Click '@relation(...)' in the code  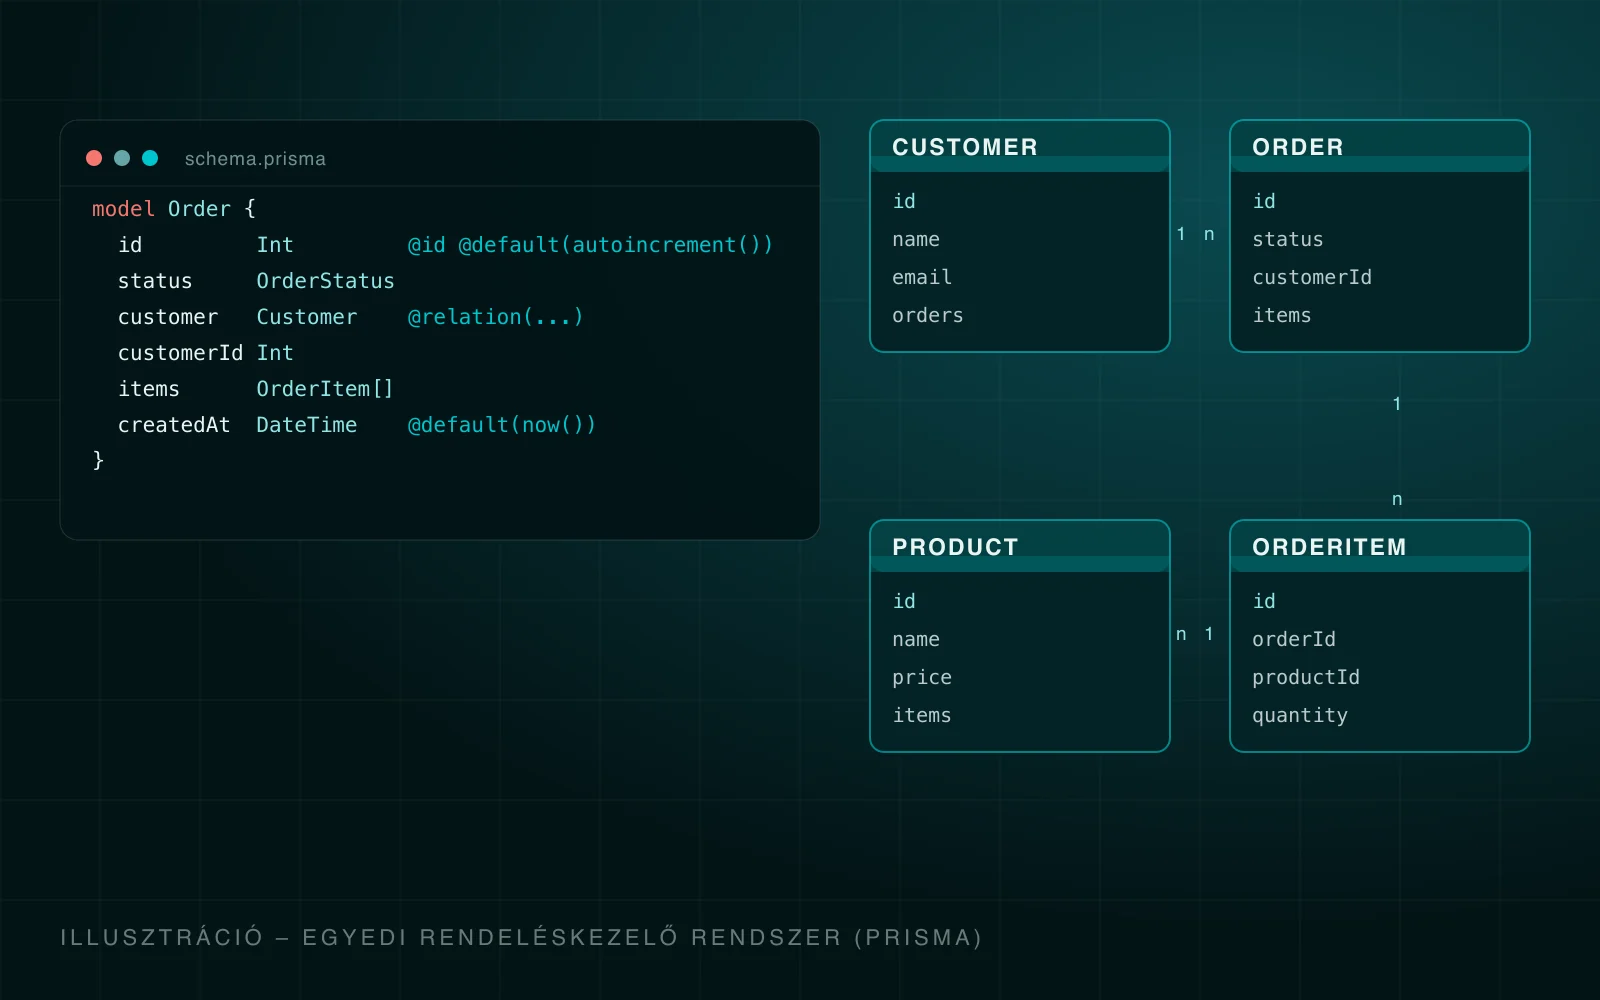pos(495,317)
